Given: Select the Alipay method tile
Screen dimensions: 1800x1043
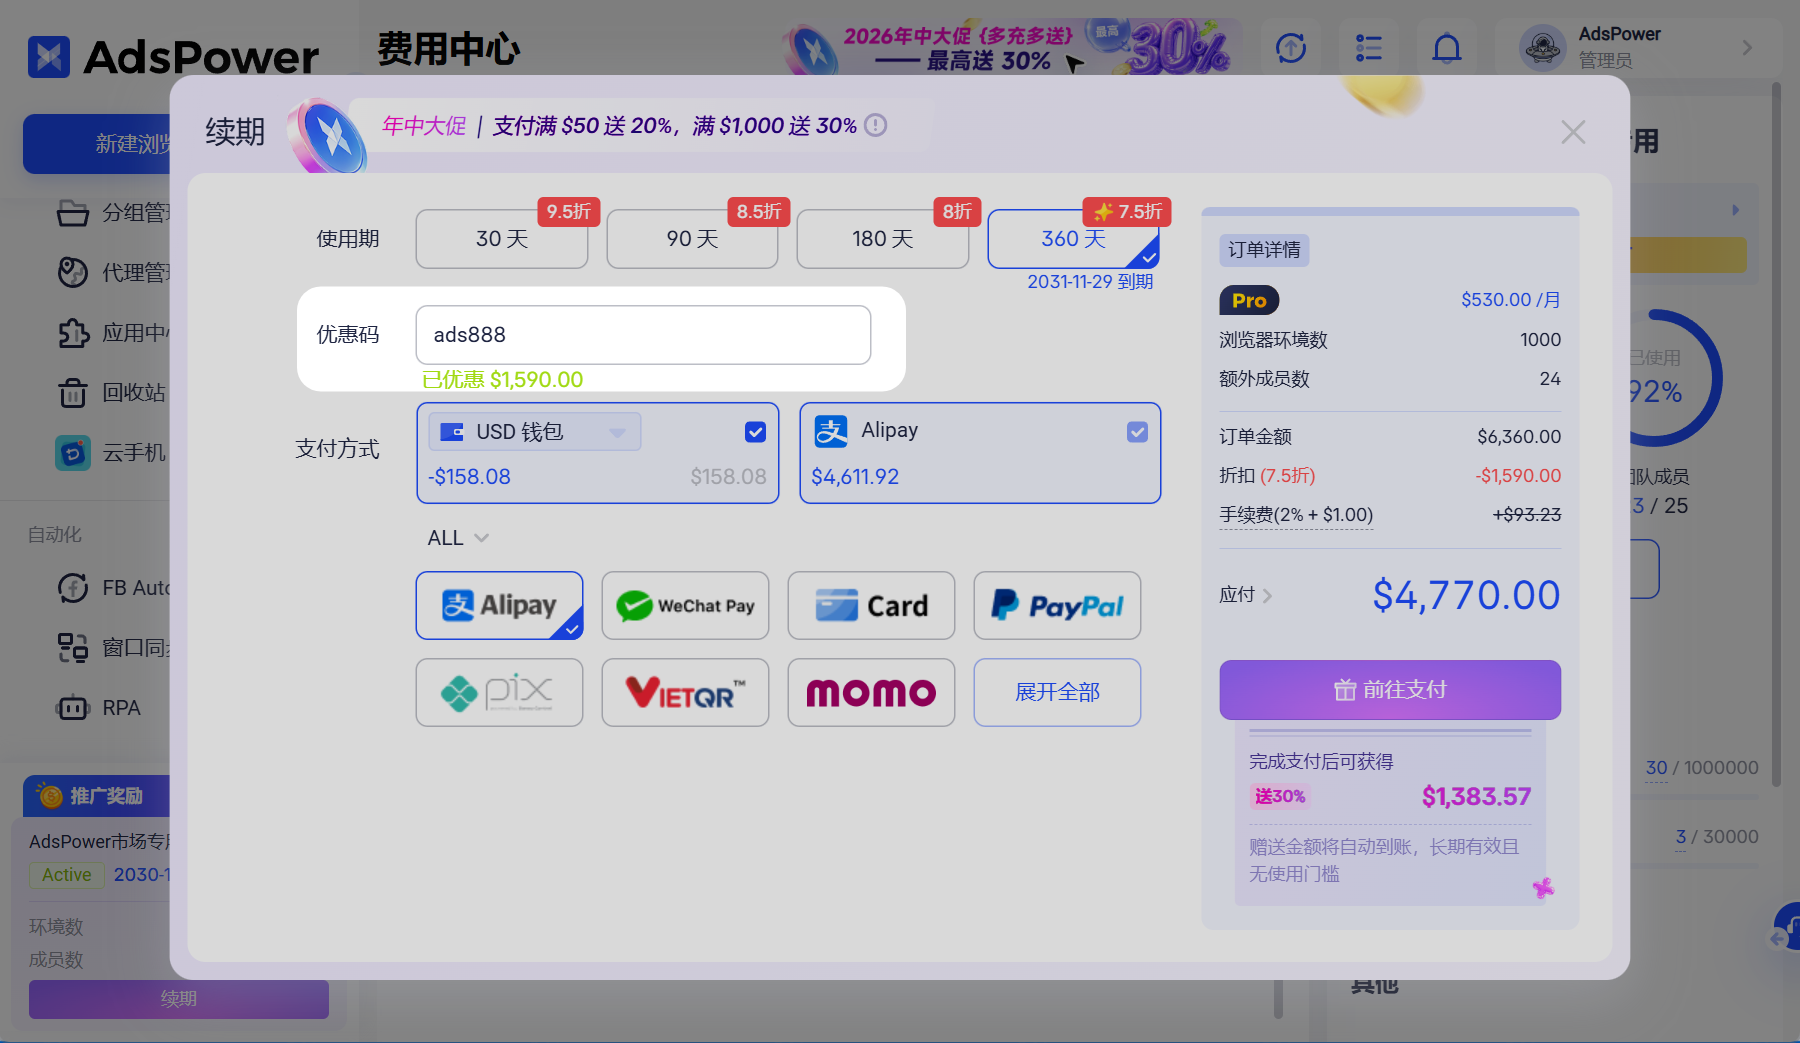Looking at the screenshot, I should [499, 605].
